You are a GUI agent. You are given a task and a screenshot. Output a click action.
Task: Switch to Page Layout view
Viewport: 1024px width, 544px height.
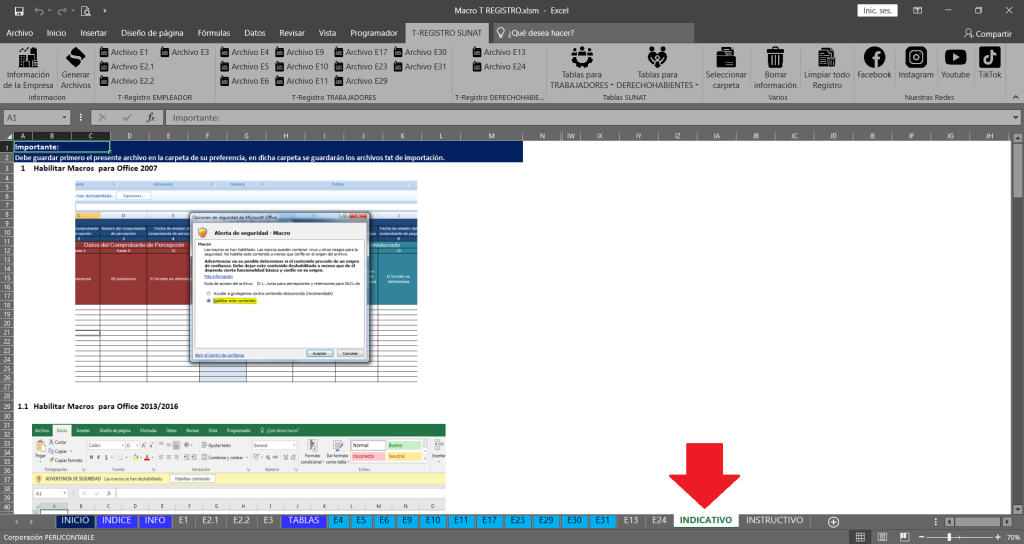pos(882,537)
